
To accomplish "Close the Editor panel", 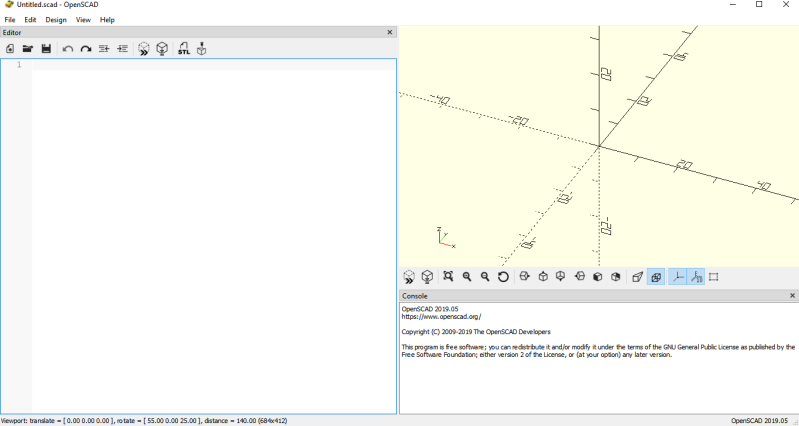I will pos(390,33).
